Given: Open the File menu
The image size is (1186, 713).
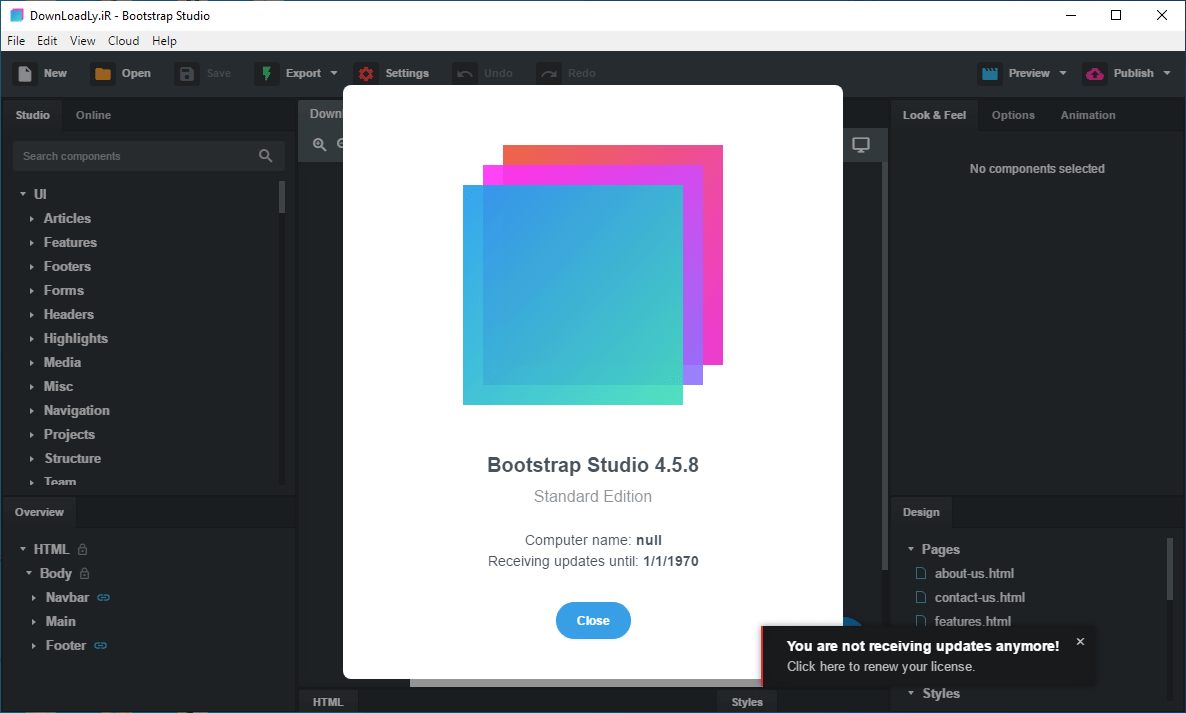Looking at the screenshot, I should click(16, 41).
